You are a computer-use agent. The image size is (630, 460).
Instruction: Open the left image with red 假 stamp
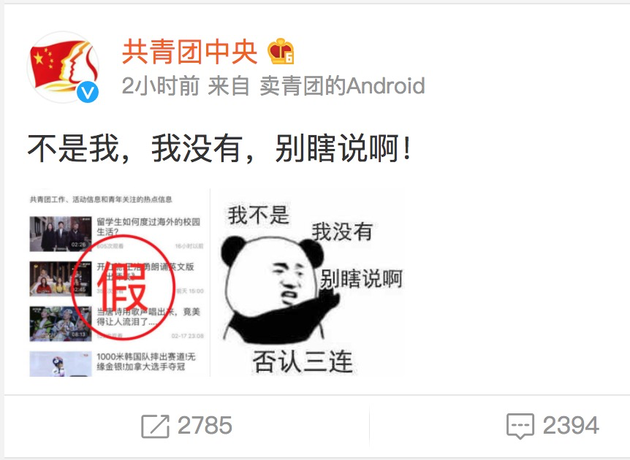[x=118, y=283]
